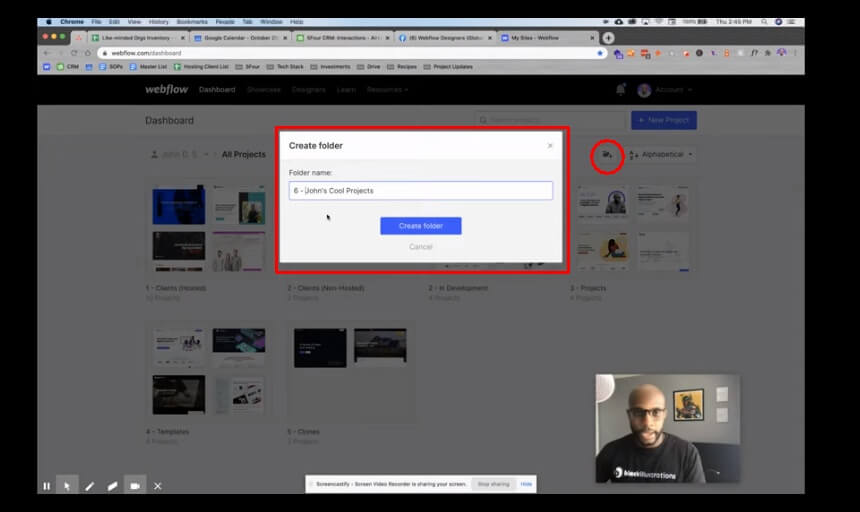Switch to the Google Calendar tab

click(241, 38)
